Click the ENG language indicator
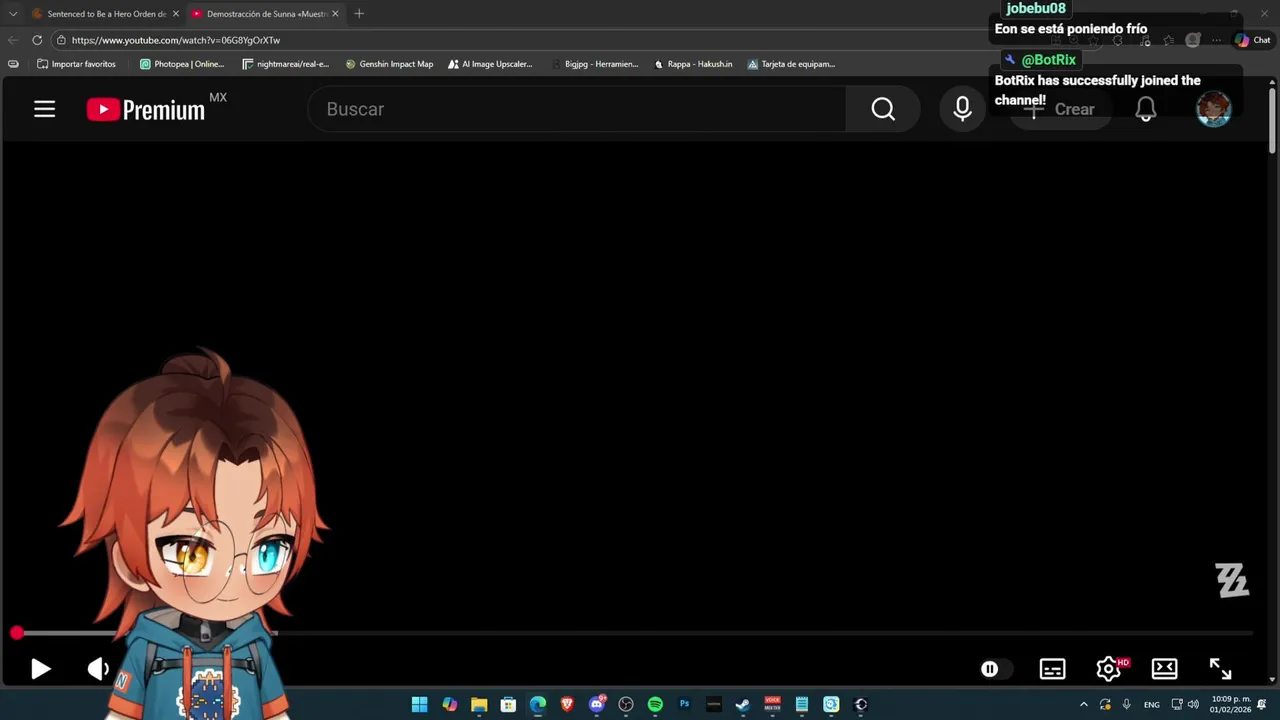 pos(1152,705)
